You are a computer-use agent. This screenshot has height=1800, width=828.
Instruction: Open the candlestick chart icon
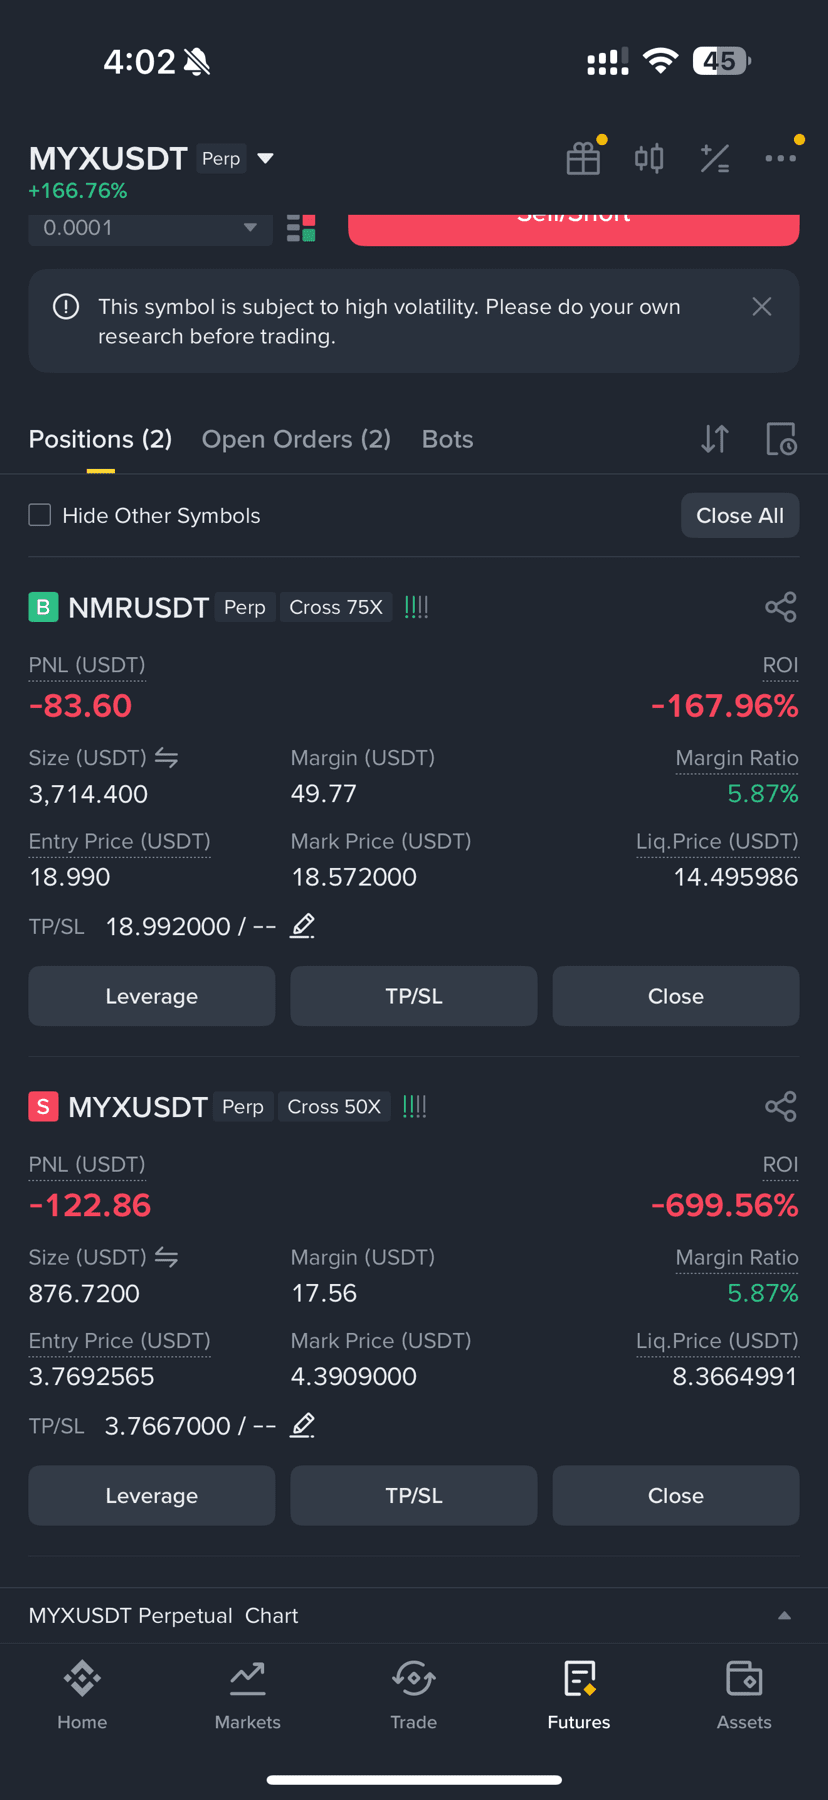click(x=649, y=159)
